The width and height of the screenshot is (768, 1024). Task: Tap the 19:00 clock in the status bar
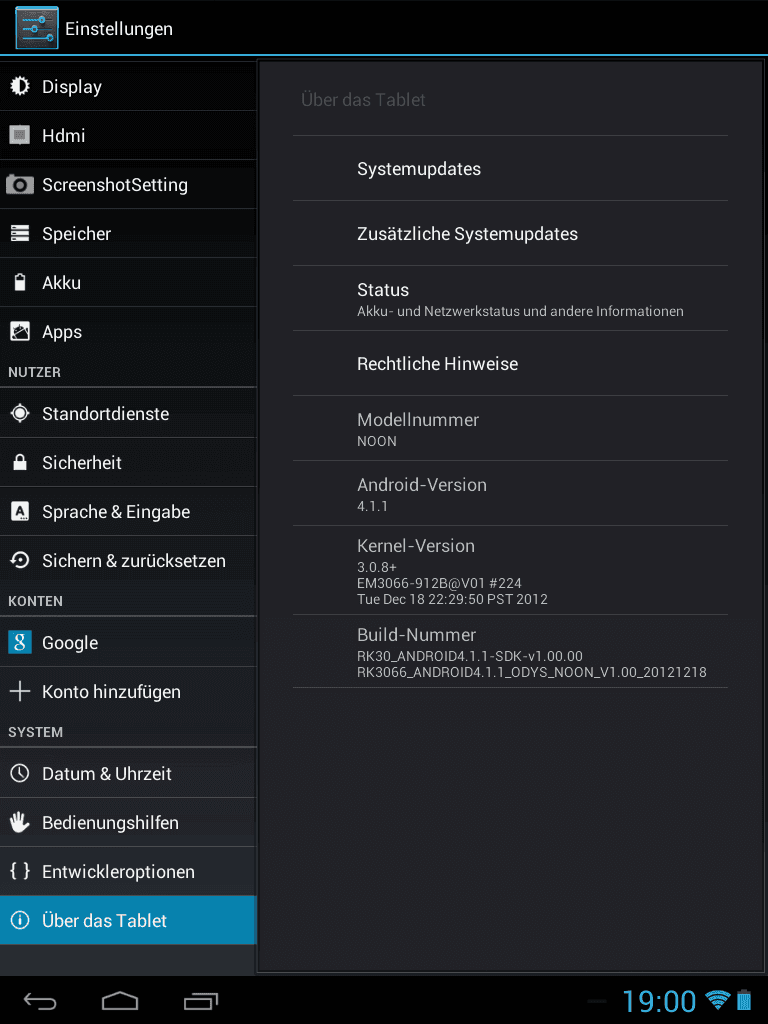coord(659,1001)
